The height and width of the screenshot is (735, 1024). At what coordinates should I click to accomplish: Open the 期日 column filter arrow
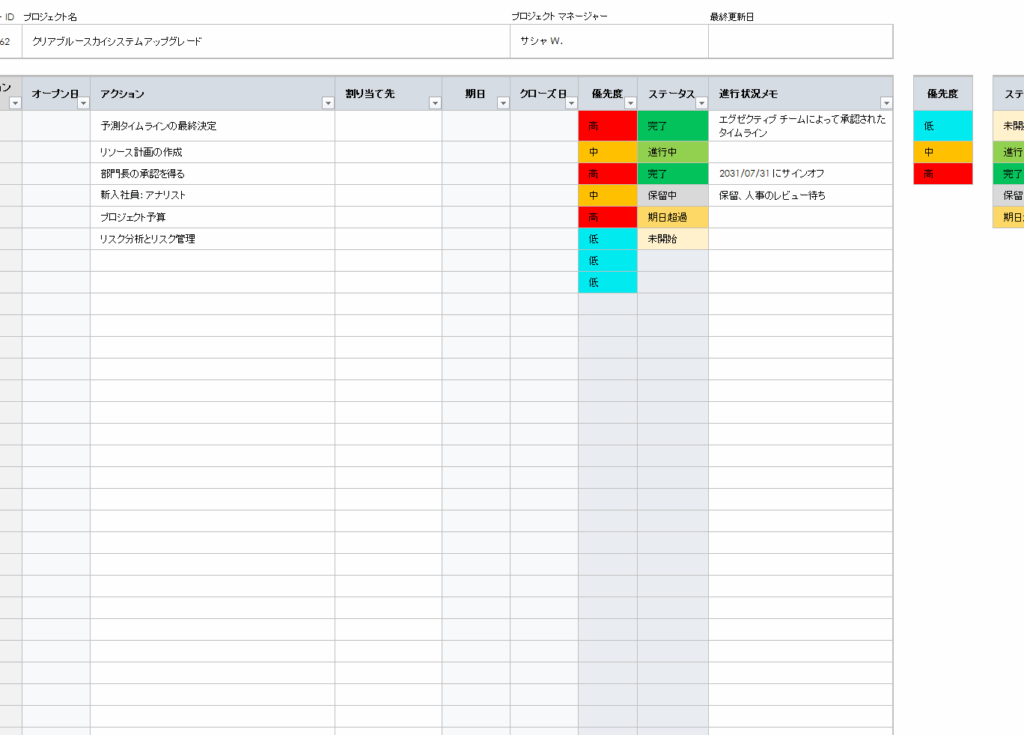[x=503, y=103]
